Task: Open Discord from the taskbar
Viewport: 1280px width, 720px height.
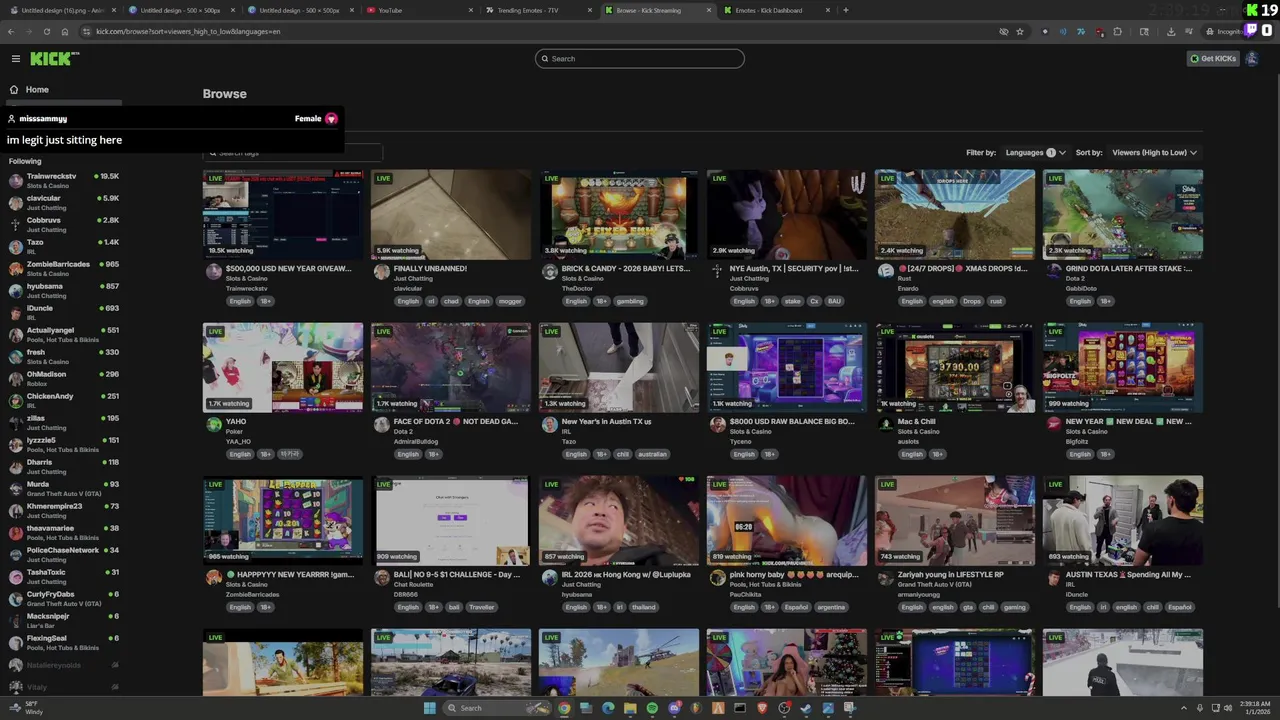Action: tap(674, 708)
